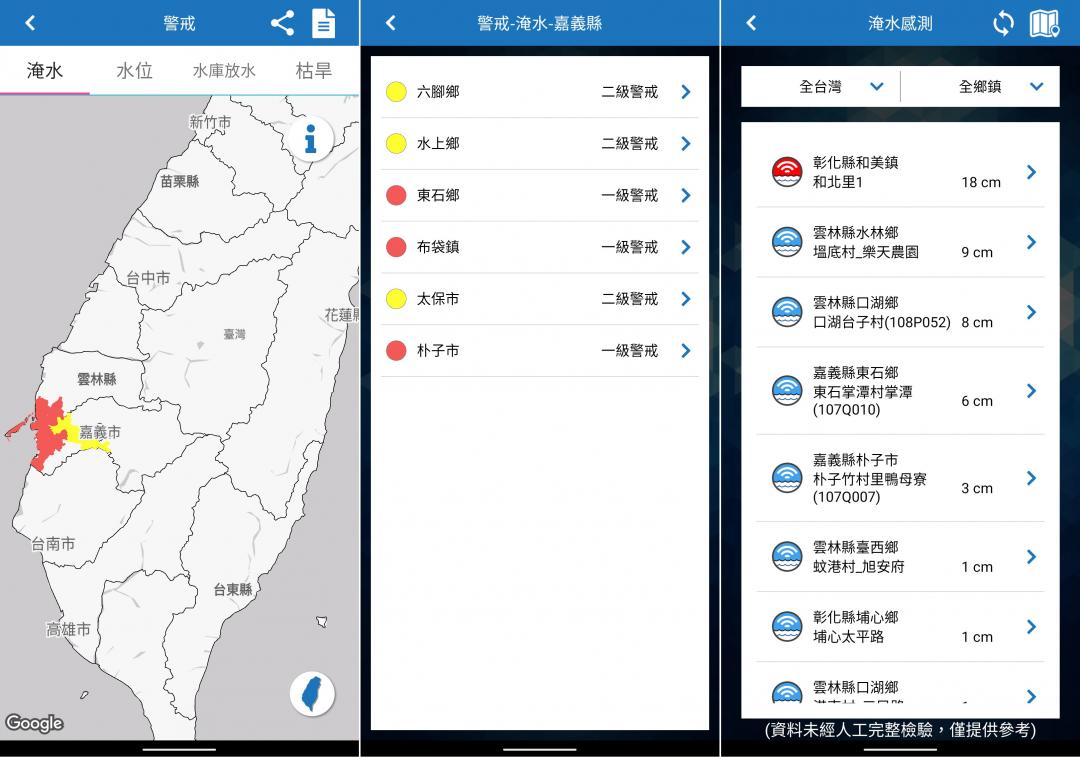Click the red status dot beside 朴子市
The image size is (1080, 757).
[397, 351]
